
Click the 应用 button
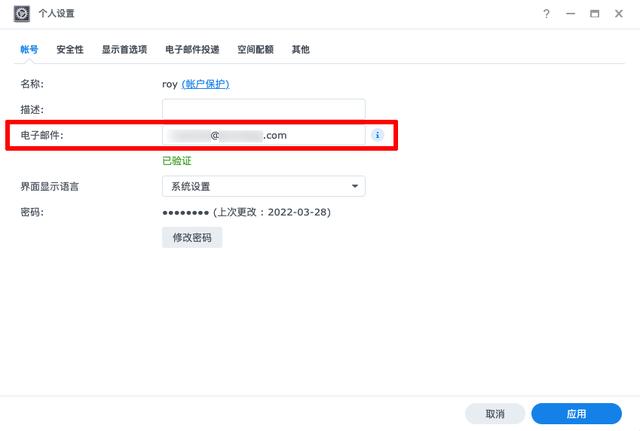point(576,414)
